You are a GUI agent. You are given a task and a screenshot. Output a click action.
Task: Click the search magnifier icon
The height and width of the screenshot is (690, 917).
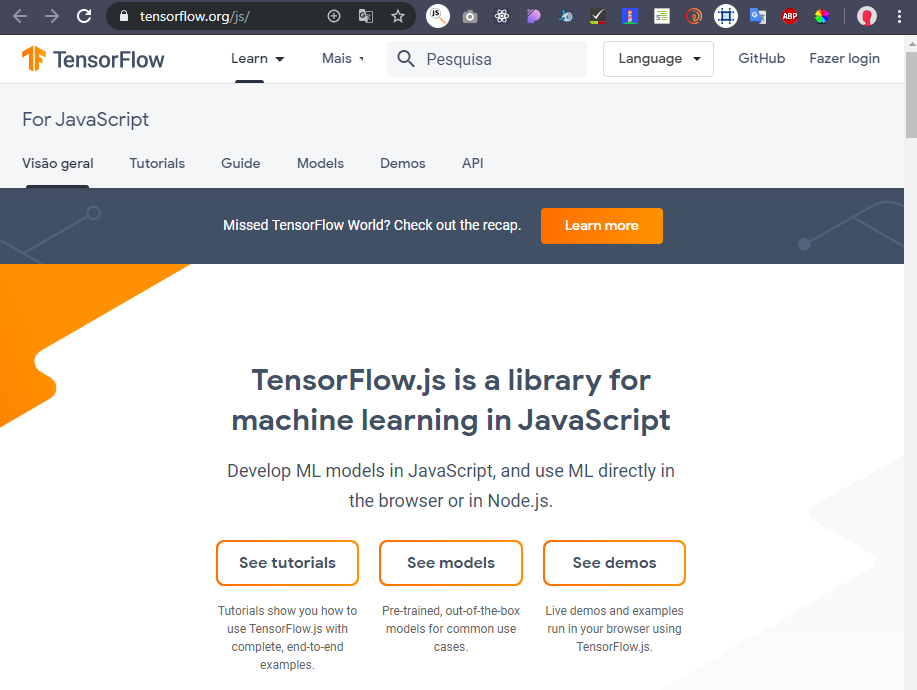(406, 58)
